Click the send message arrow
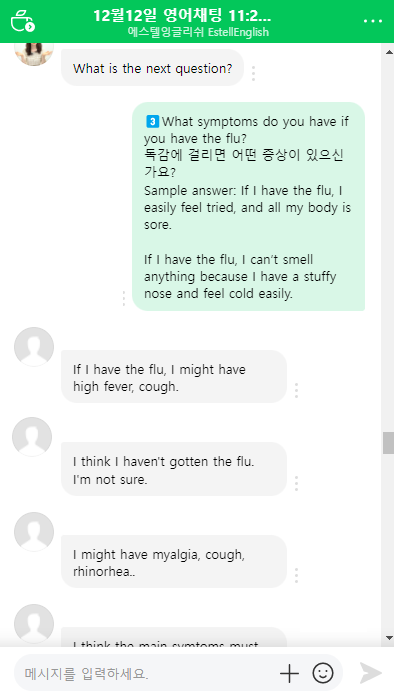The width and height of the screenshot is (394, 695). tap(371, 673)
